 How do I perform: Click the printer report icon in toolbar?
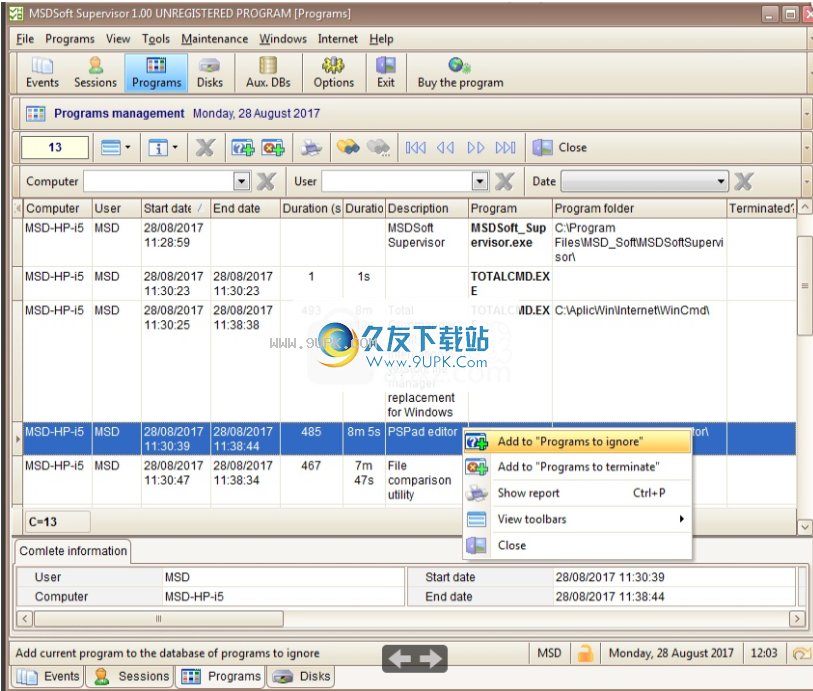tap(311, 148)
